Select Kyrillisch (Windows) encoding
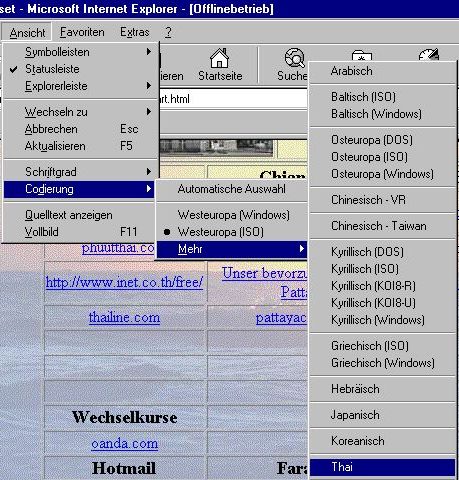This screenshot has width=459, height=480. pyautogui.click(x=382, y=320)
